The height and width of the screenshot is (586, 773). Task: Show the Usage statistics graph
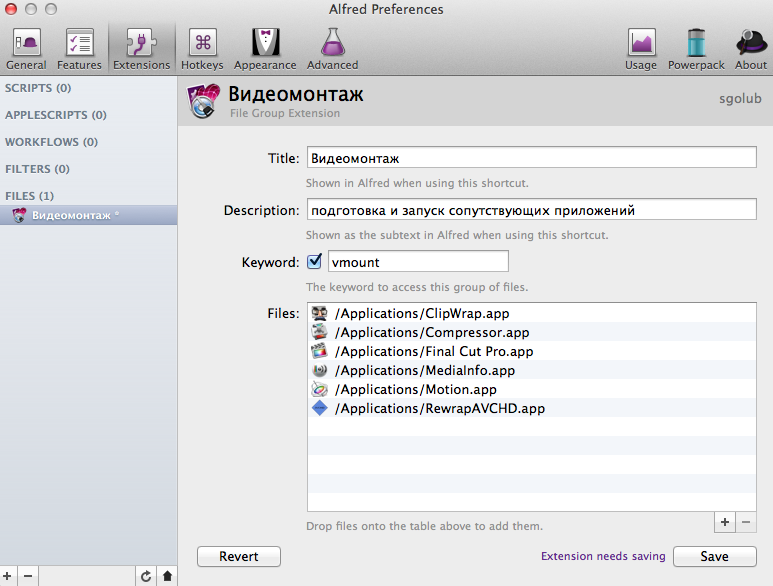tap(641, 49)
